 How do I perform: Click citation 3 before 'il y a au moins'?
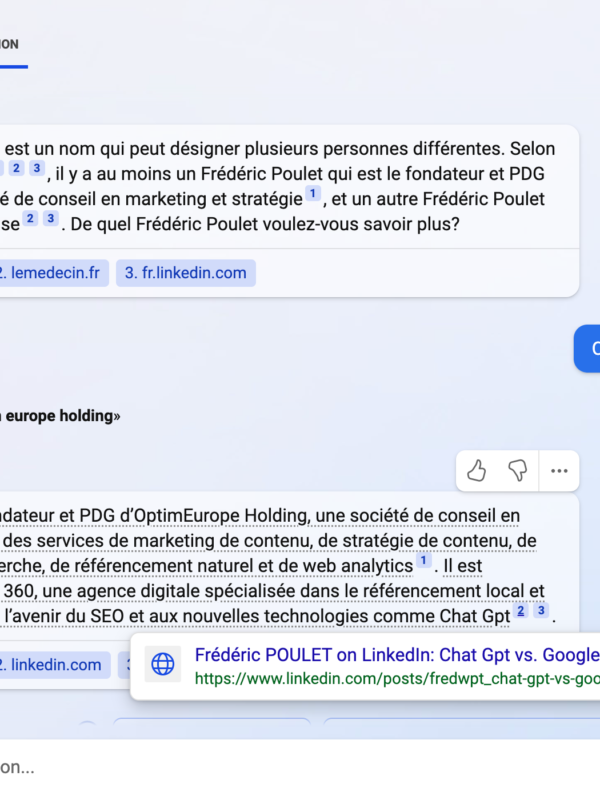pos(37,168)
